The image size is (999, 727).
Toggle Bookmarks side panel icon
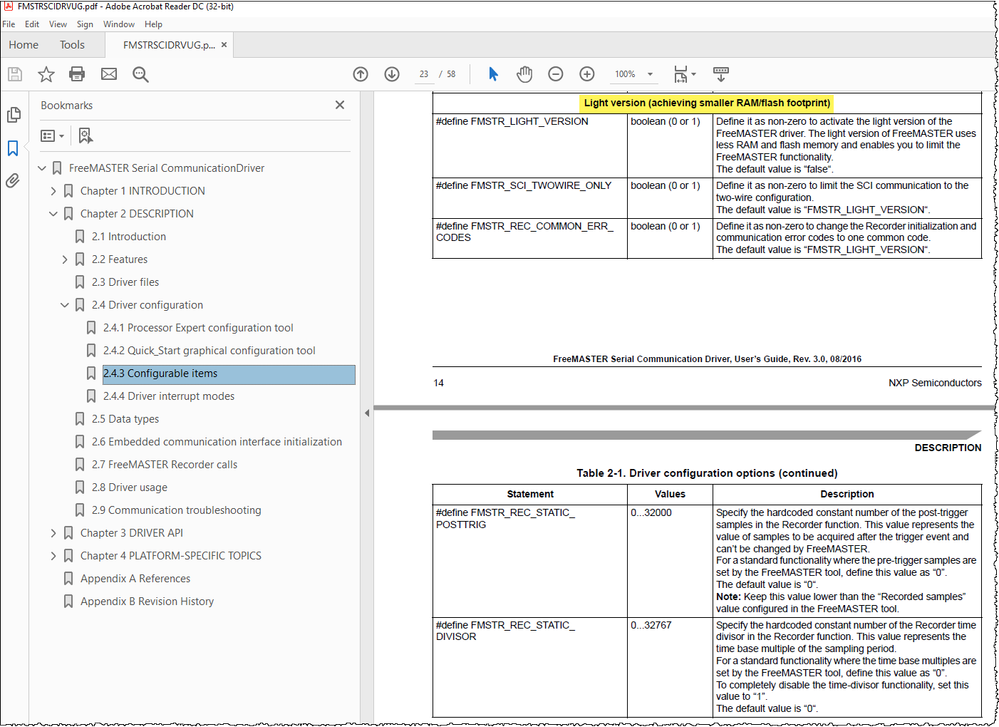(13, 148)
